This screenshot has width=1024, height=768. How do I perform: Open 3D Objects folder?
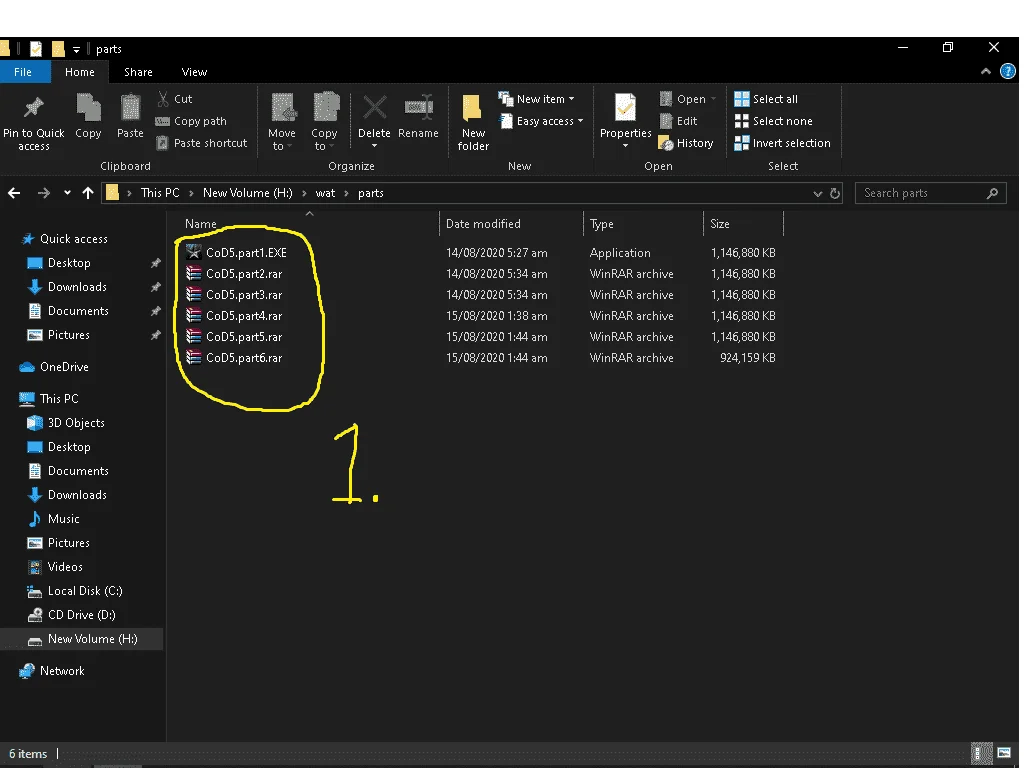click(76, 423)
